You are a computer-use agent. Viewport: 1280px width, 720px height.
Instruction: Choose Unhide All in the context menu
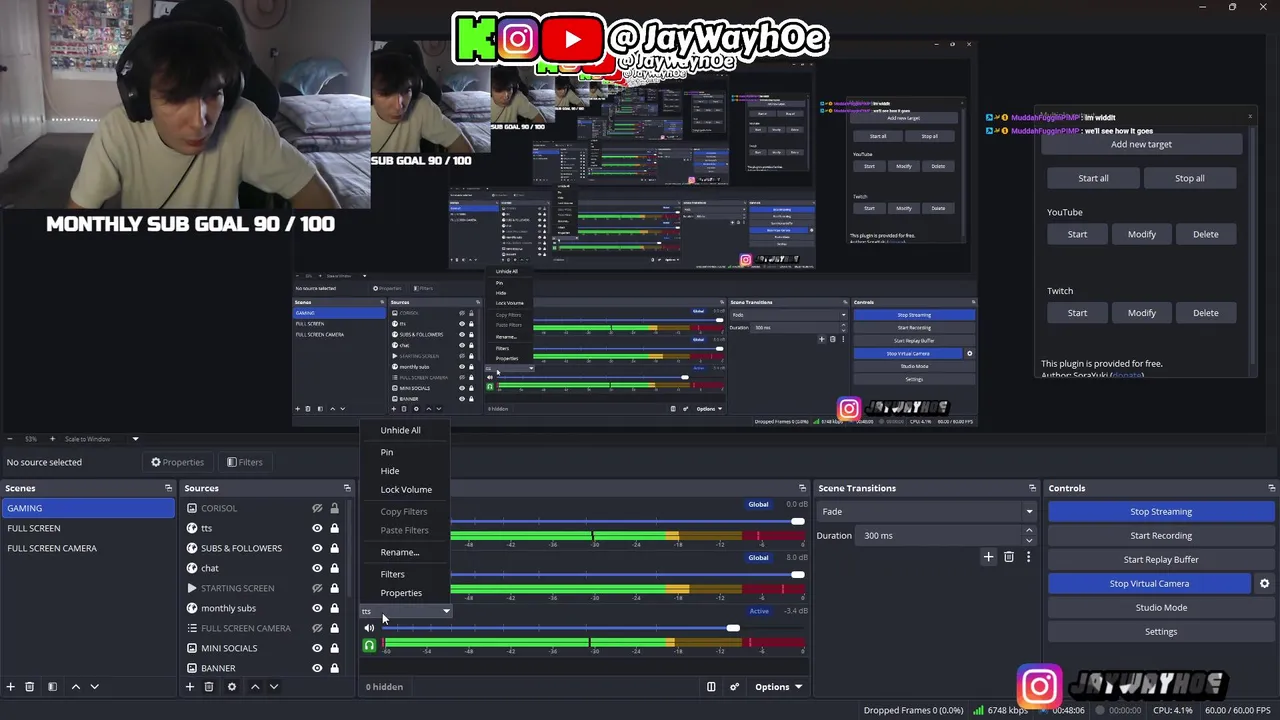pos(400,430)
